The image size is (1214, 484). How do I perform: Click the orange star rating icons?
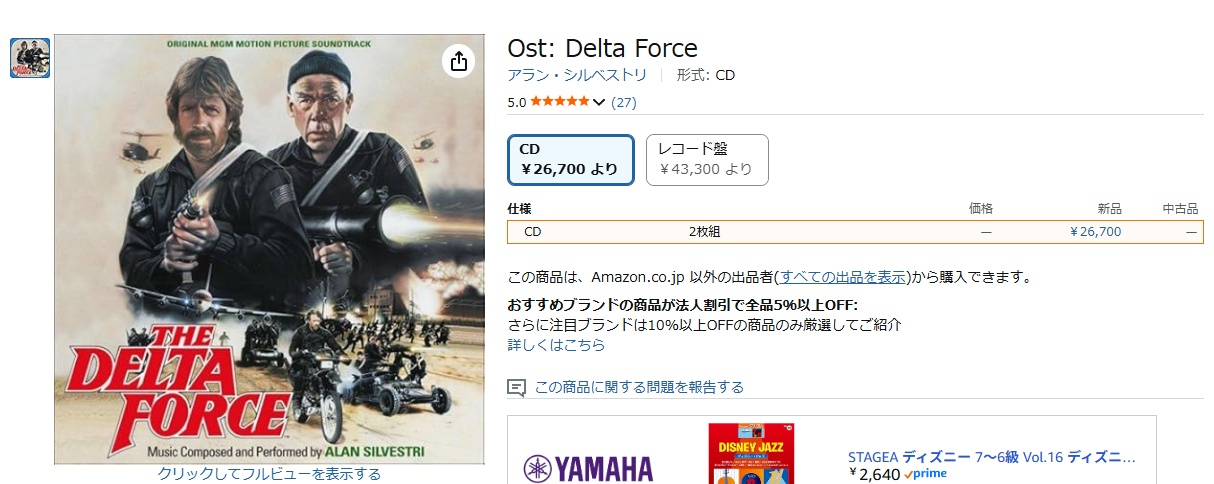[560, 102]
